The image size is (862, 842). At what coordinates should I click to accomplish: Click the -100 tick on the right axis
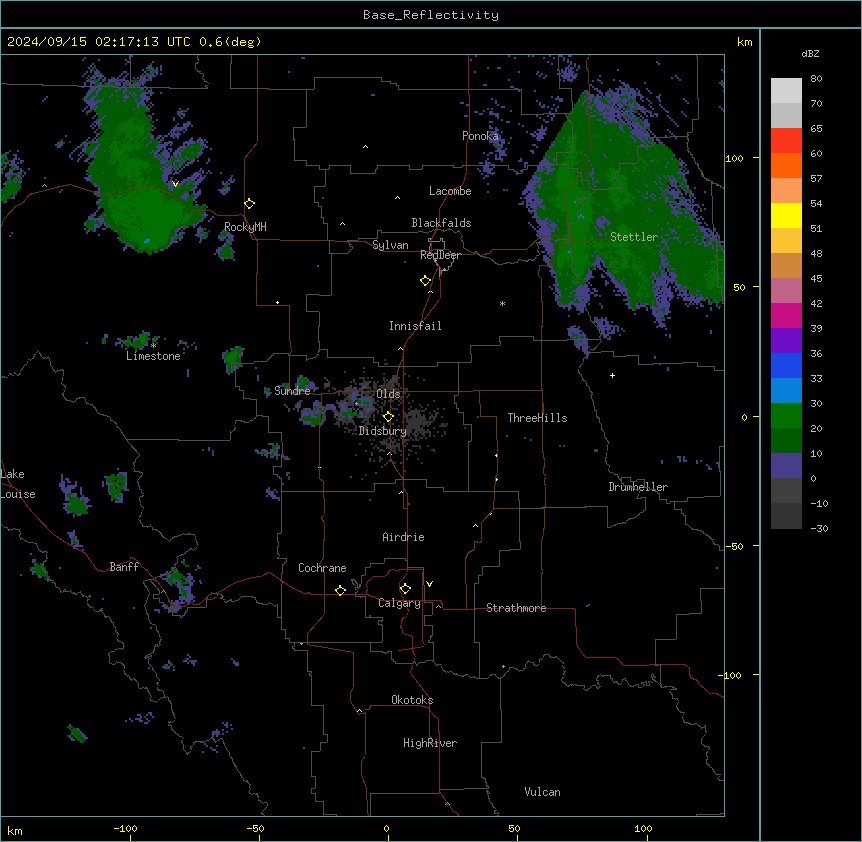coord(731,675)
